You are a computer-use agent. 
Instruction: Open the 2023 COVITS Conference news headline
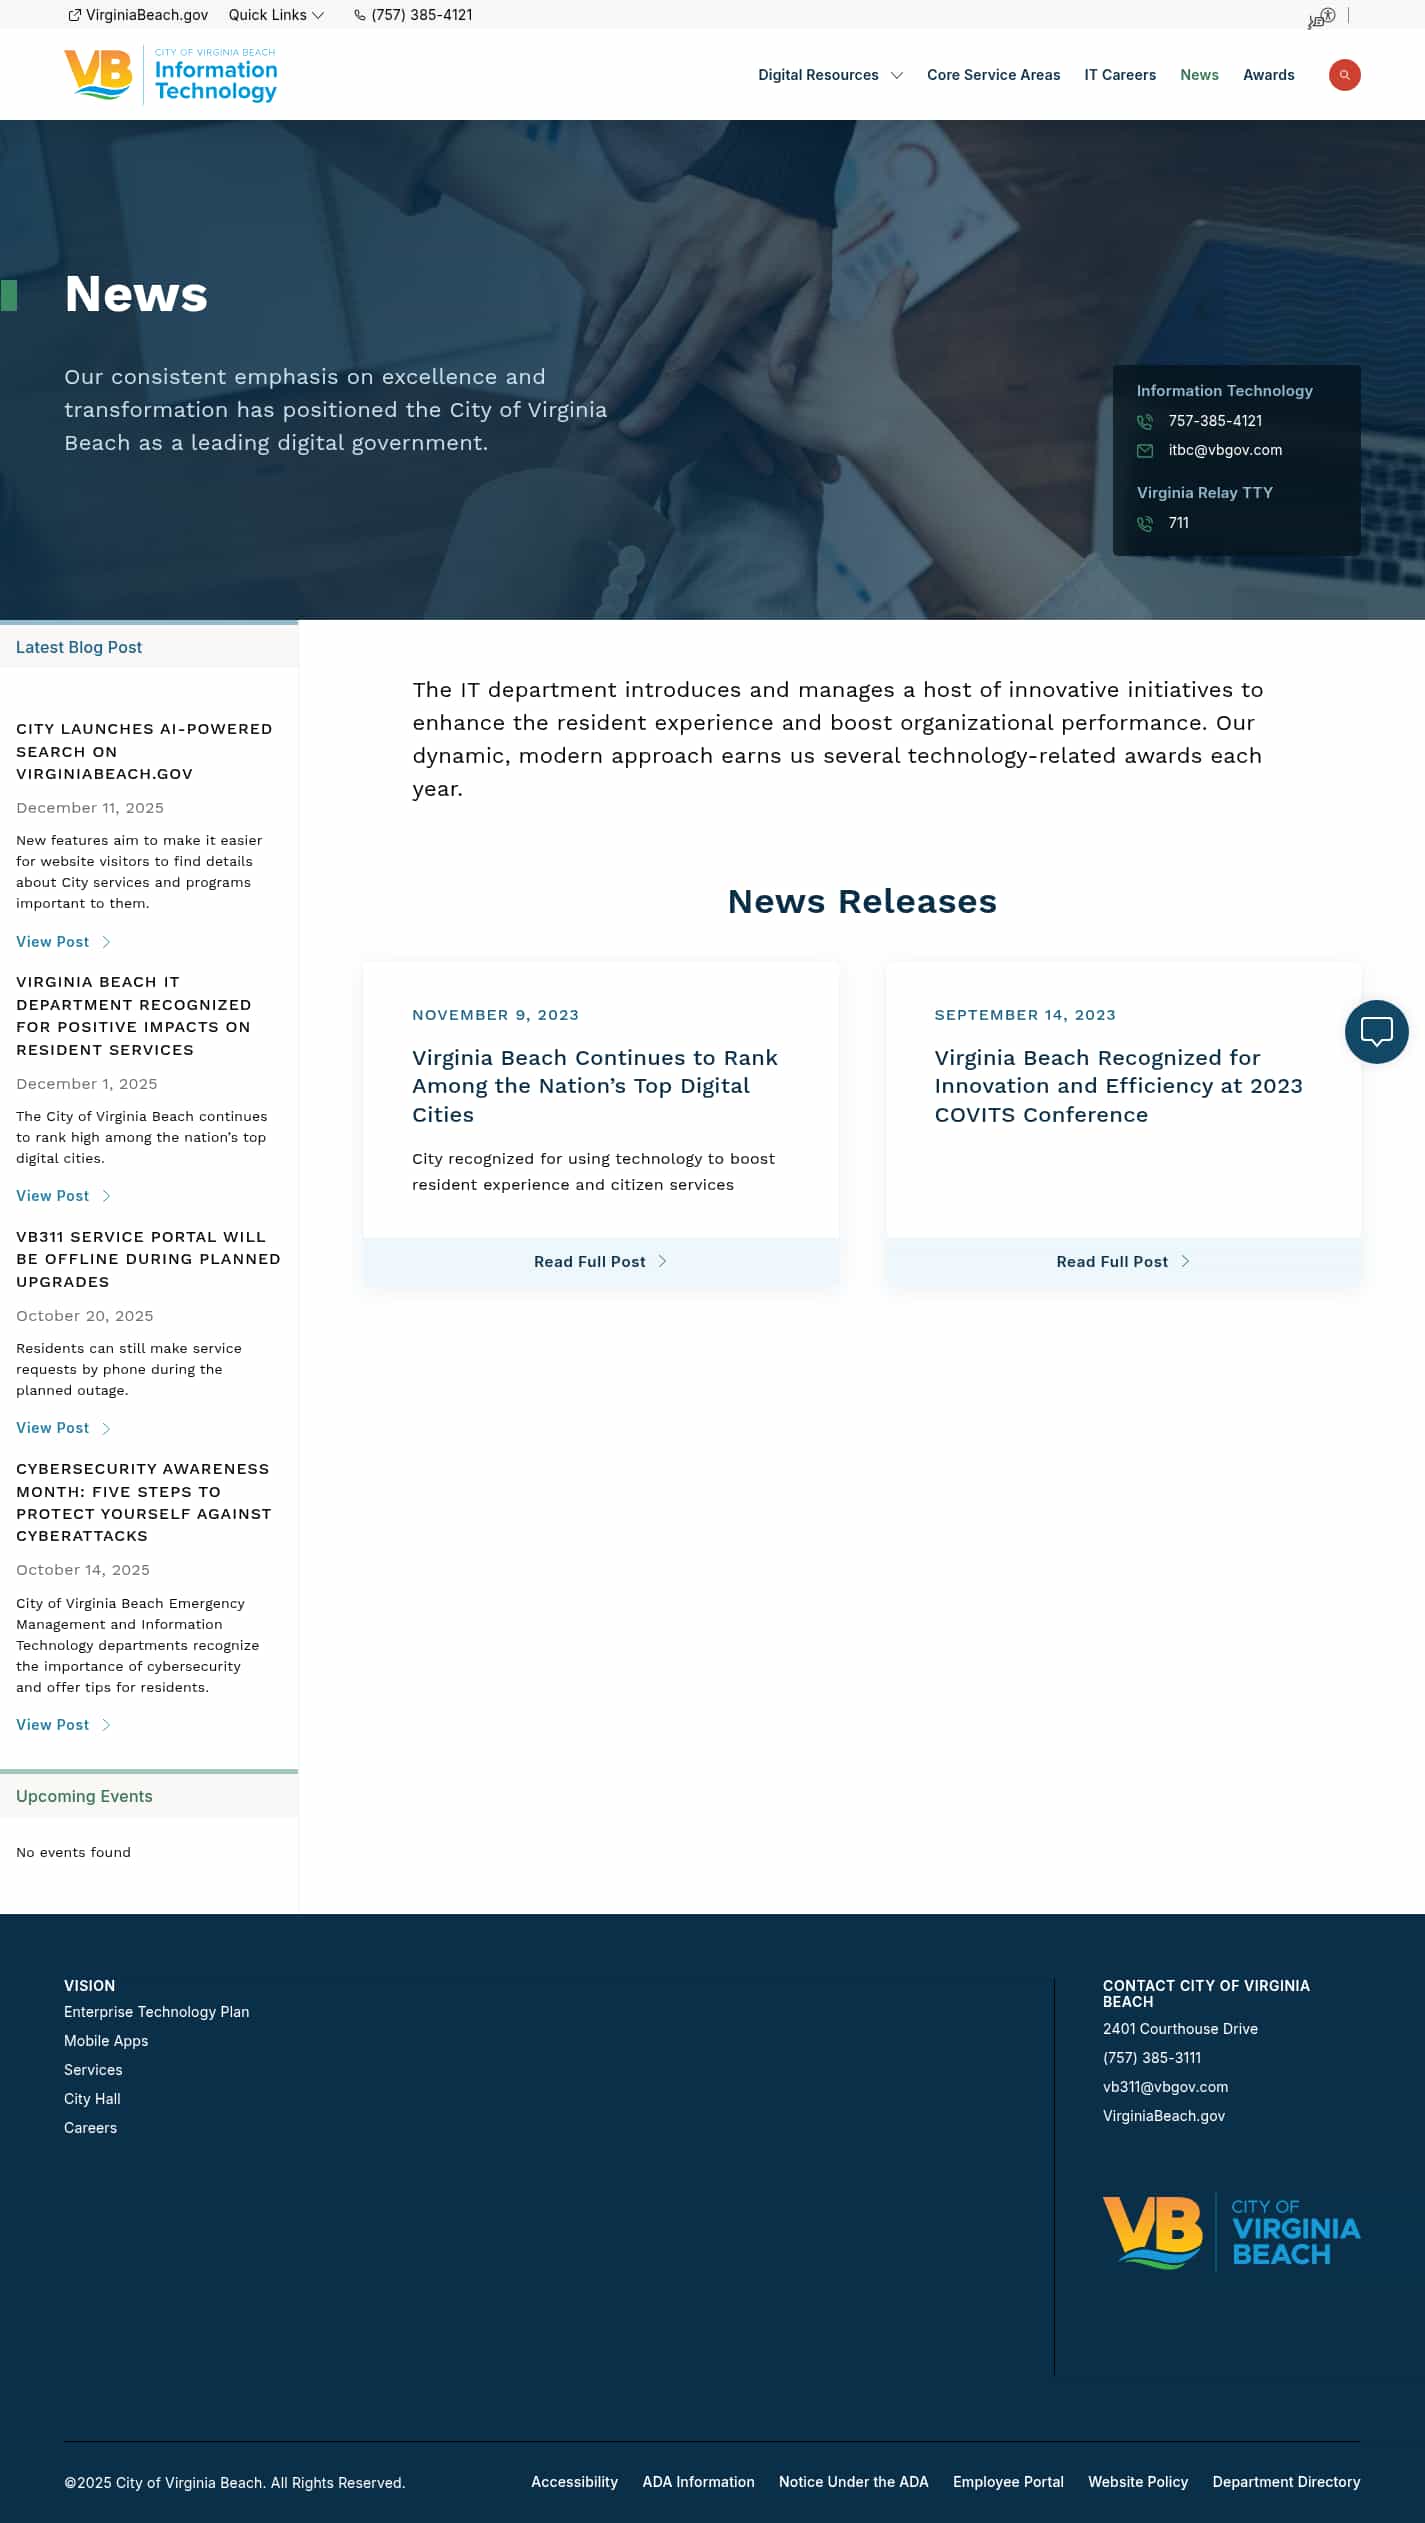coord(1118,1086)
